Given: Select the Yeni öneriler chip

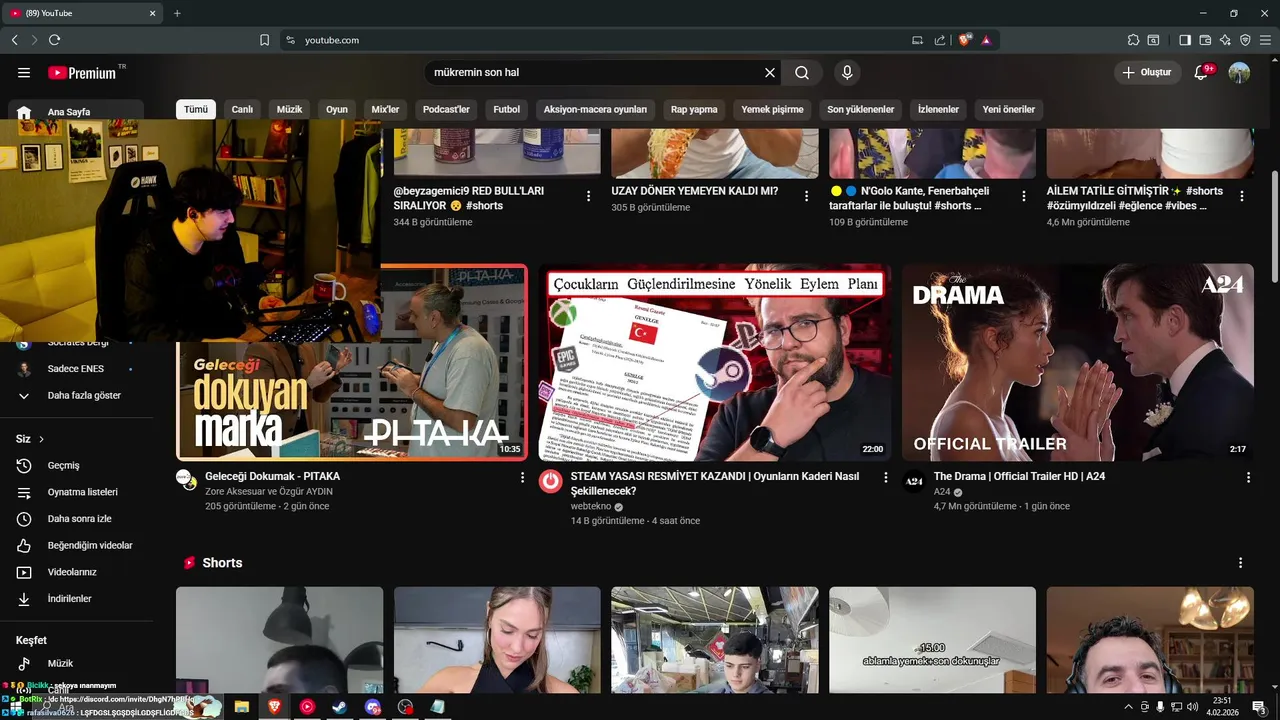Looking at the screenshot, I should tap(1009, 109).
